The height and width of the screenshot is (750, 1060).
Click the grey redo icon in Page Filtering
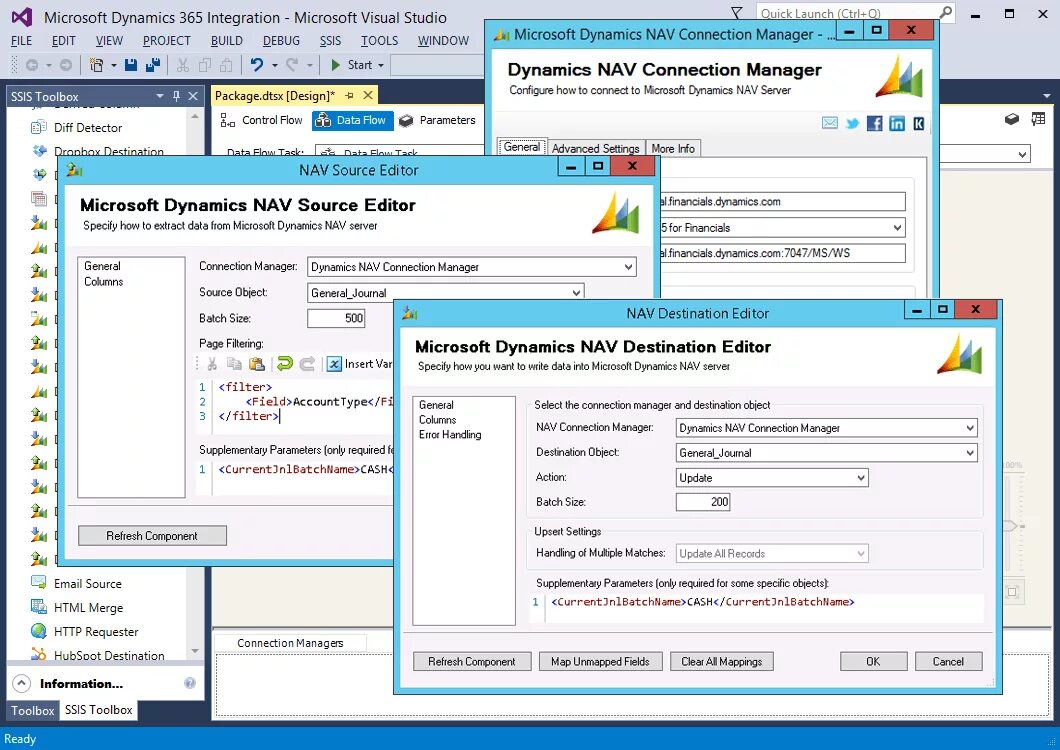(x=307, y=364)
